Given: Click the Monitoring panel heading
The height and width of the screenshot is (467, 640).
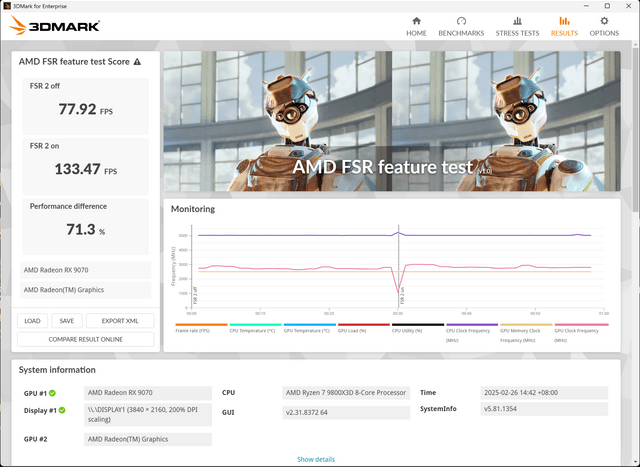Looking at the screenshot, I should tap(193, 209).
